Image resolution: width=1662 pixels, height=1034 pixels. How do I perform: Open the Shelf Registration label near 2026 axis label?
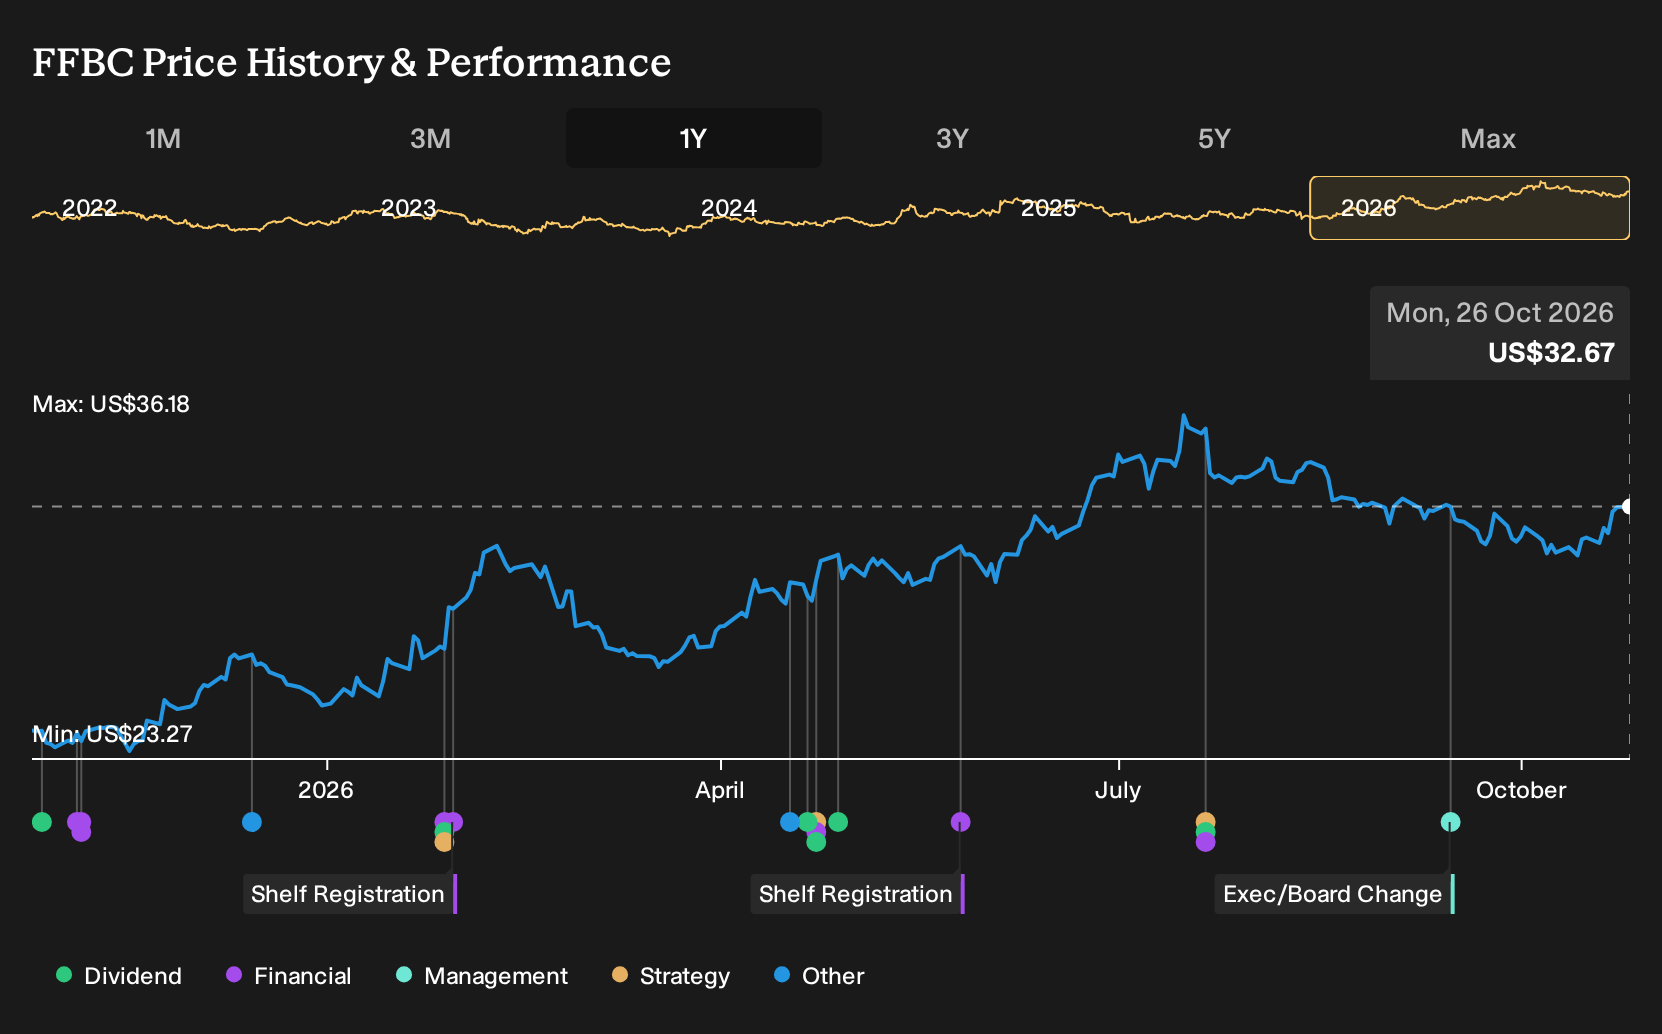[x=349, y=894]
